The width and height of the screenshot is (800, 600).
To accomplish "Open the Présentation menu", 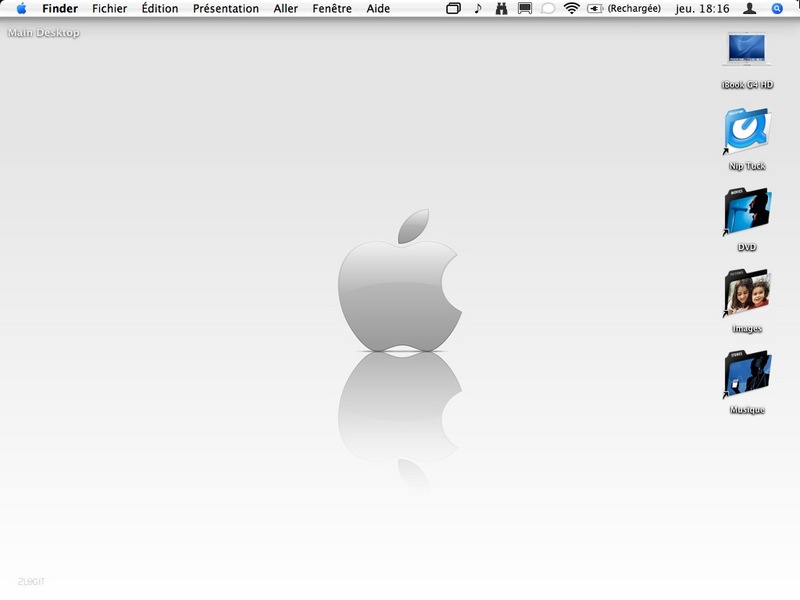I will tap(226, 9).
